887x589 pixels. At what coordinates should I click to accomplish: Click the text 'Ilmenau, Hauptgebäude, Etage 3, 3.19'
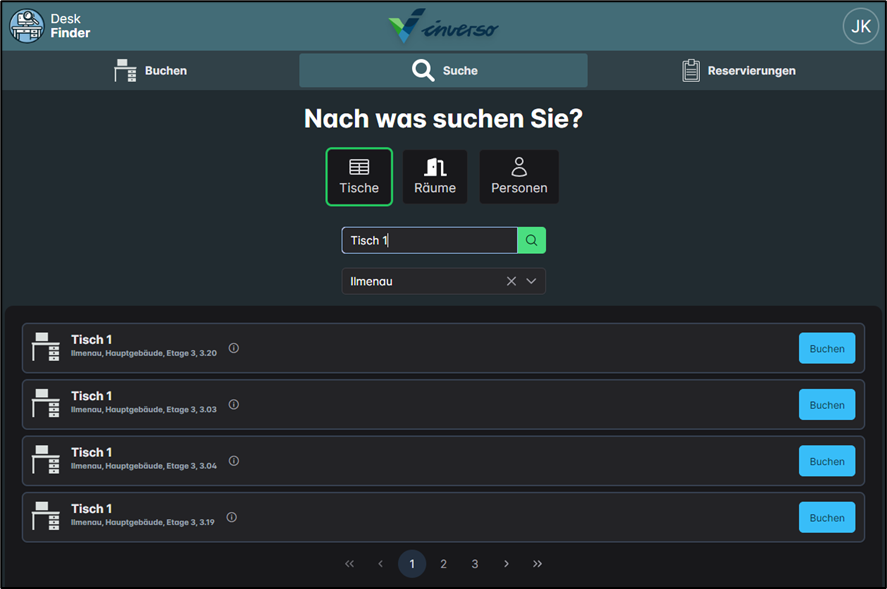[143, 522]
